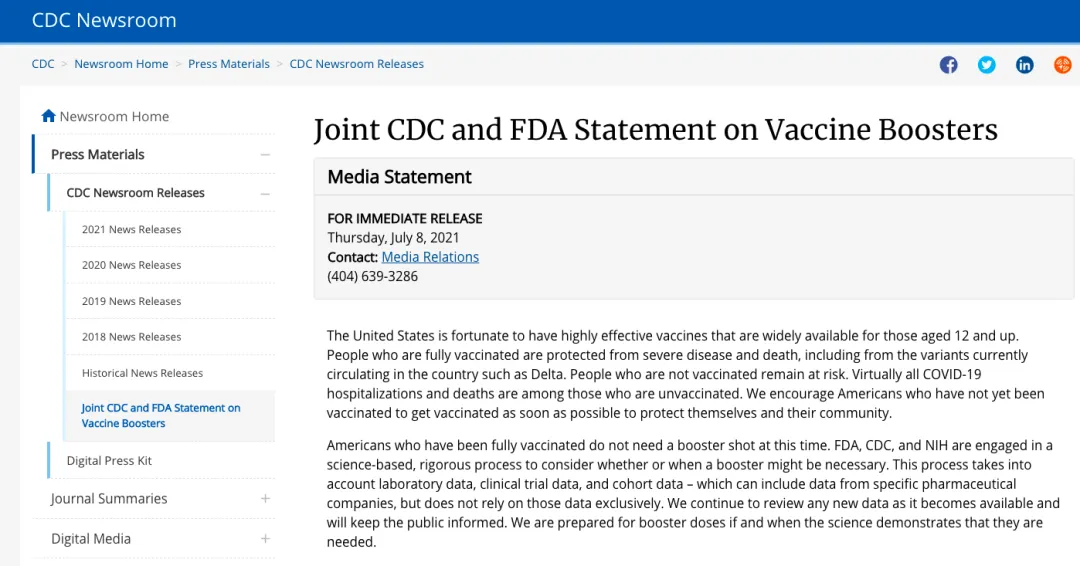This screenshot has height=566, width=1080.
Task: Open 2021 News Releases in sidebar
Action: point(131,229)
